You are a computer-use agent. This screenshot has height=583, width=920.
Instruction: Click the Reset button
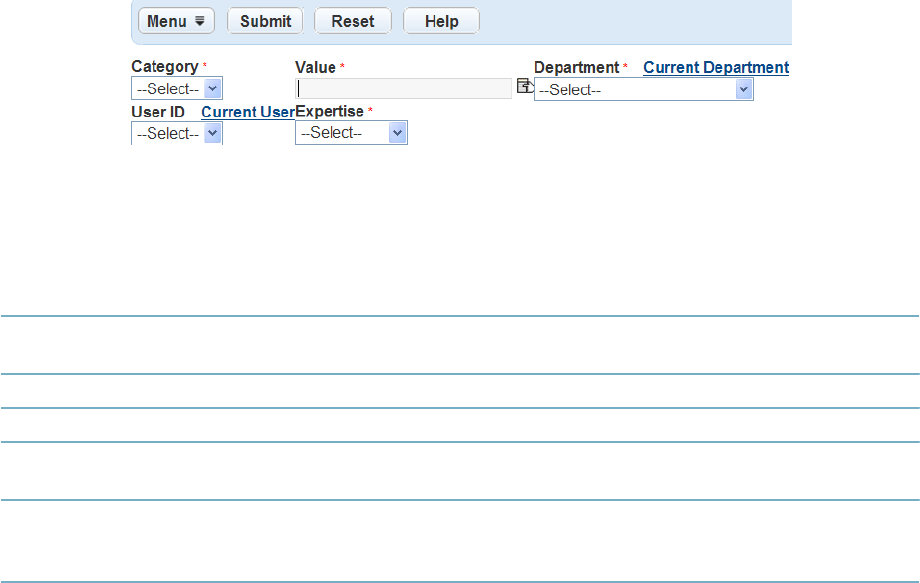[x=353, y=21]
